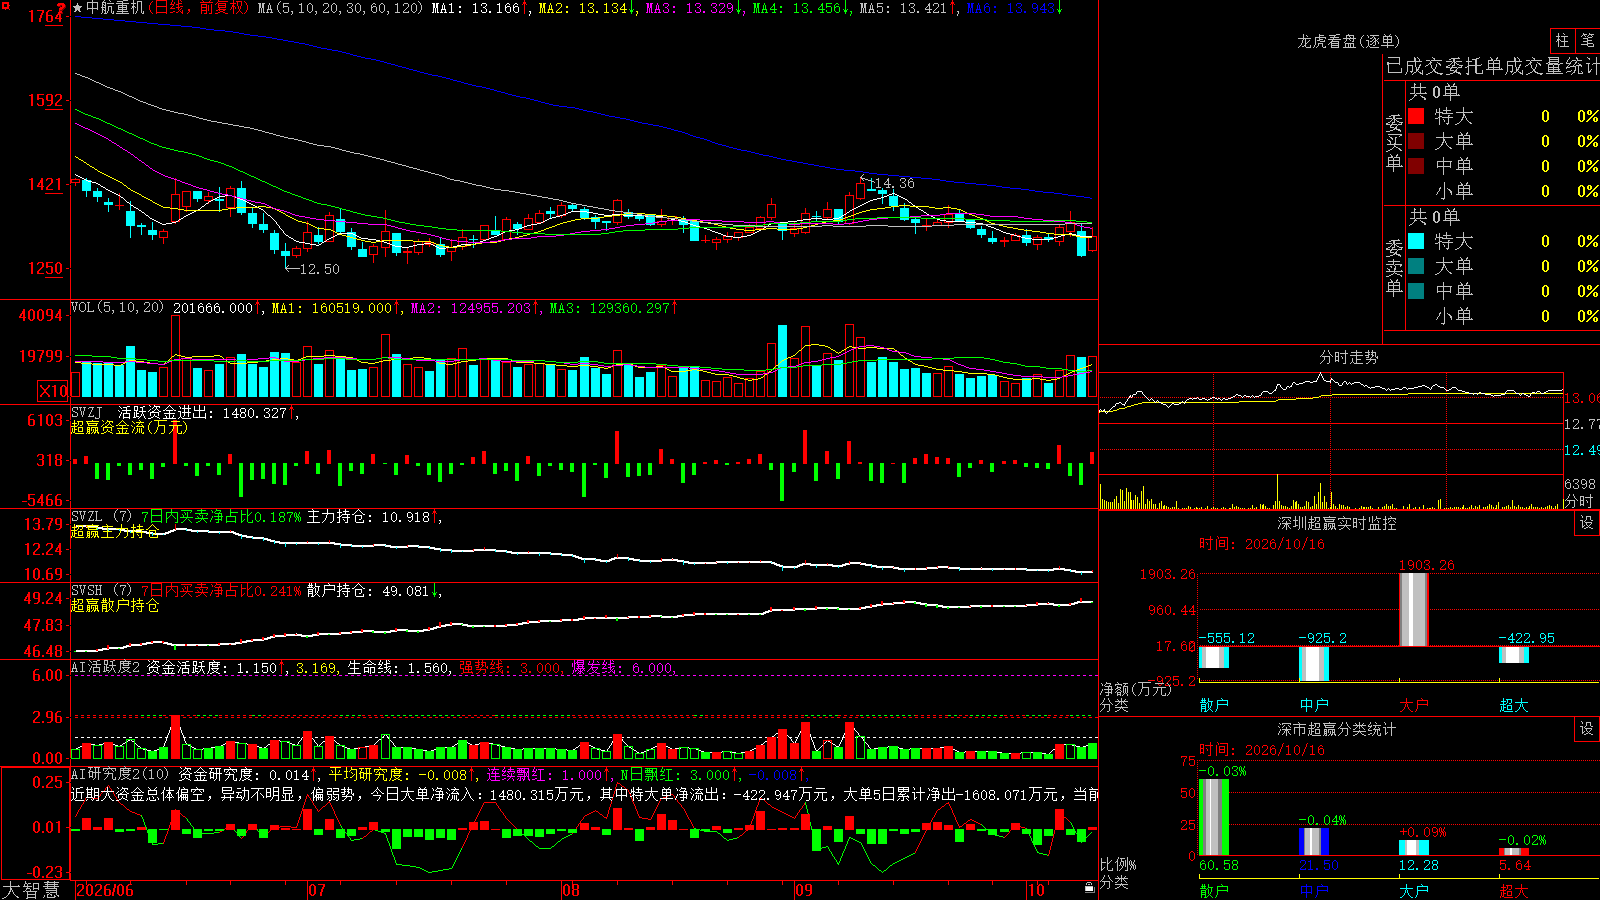The width and height of the screenshot is (1600, 900).
Task: Click the star icon before 中航重机
Action: click(78, 8)
